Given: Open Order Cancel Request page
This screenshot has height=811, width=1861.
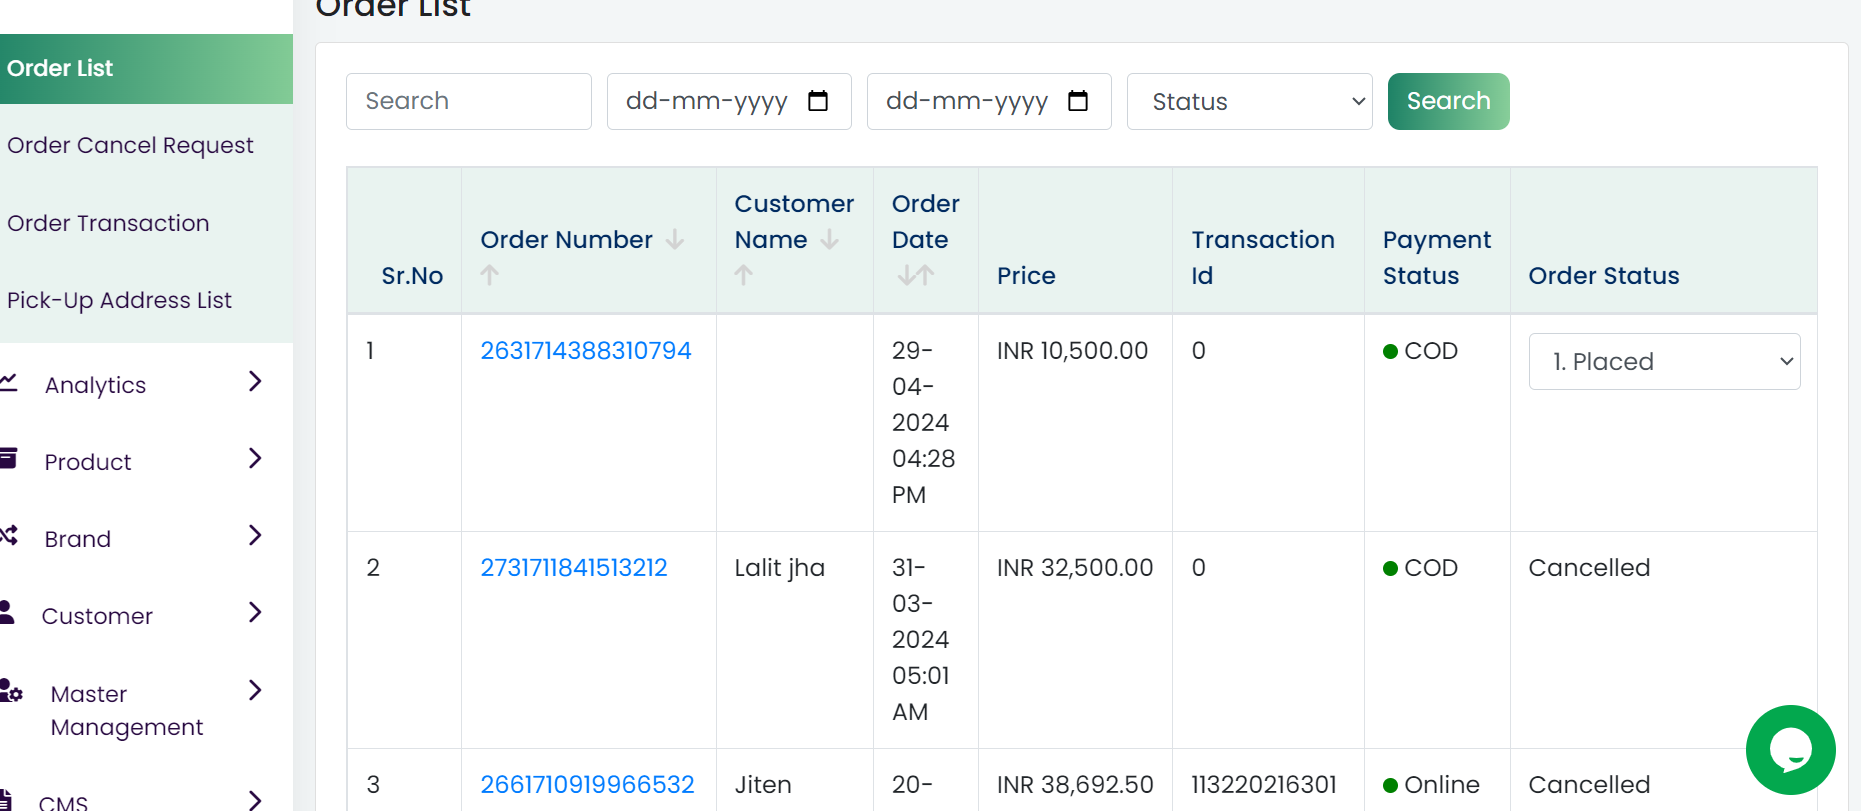Looking at the screenshot, I should pos(130,145).
